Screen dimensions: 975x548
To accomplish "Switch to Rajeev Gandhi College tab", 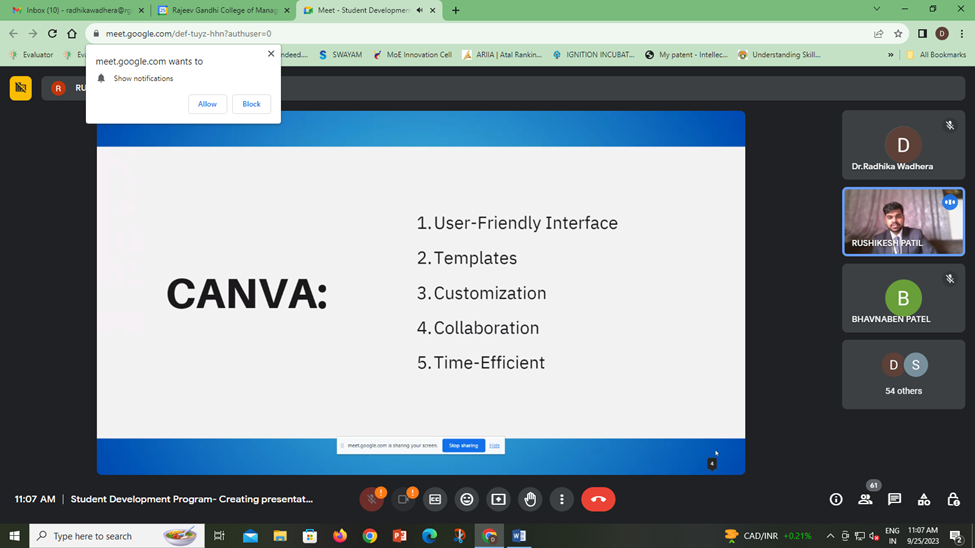I will [x=224, y=10].
